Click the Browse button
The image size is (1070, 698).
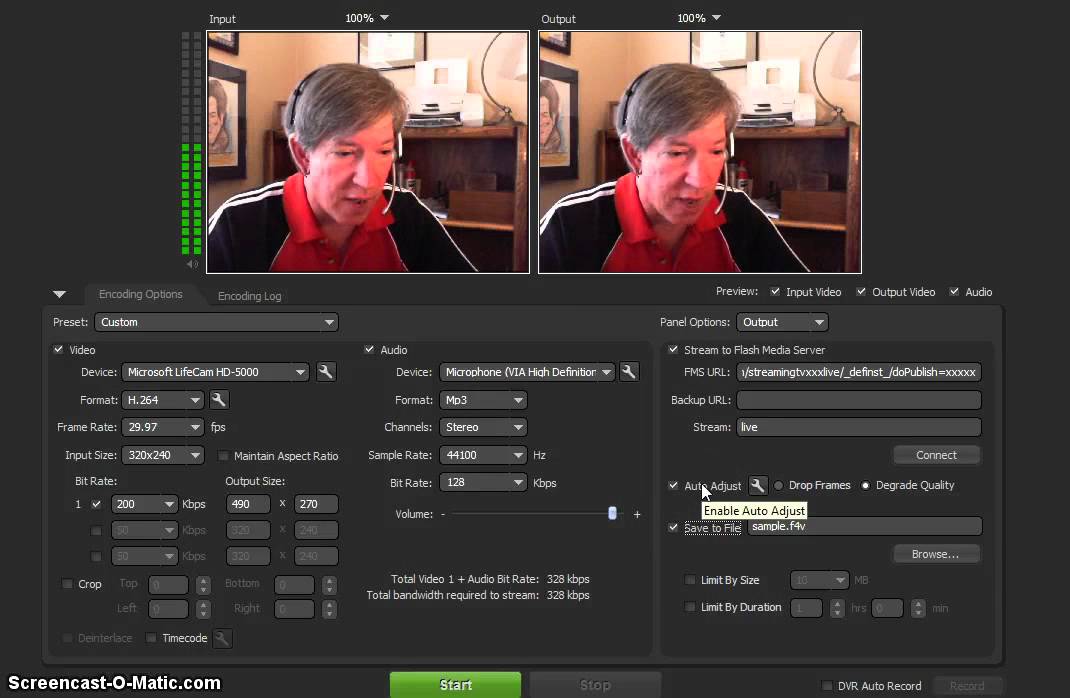click(x=936, y=554)
